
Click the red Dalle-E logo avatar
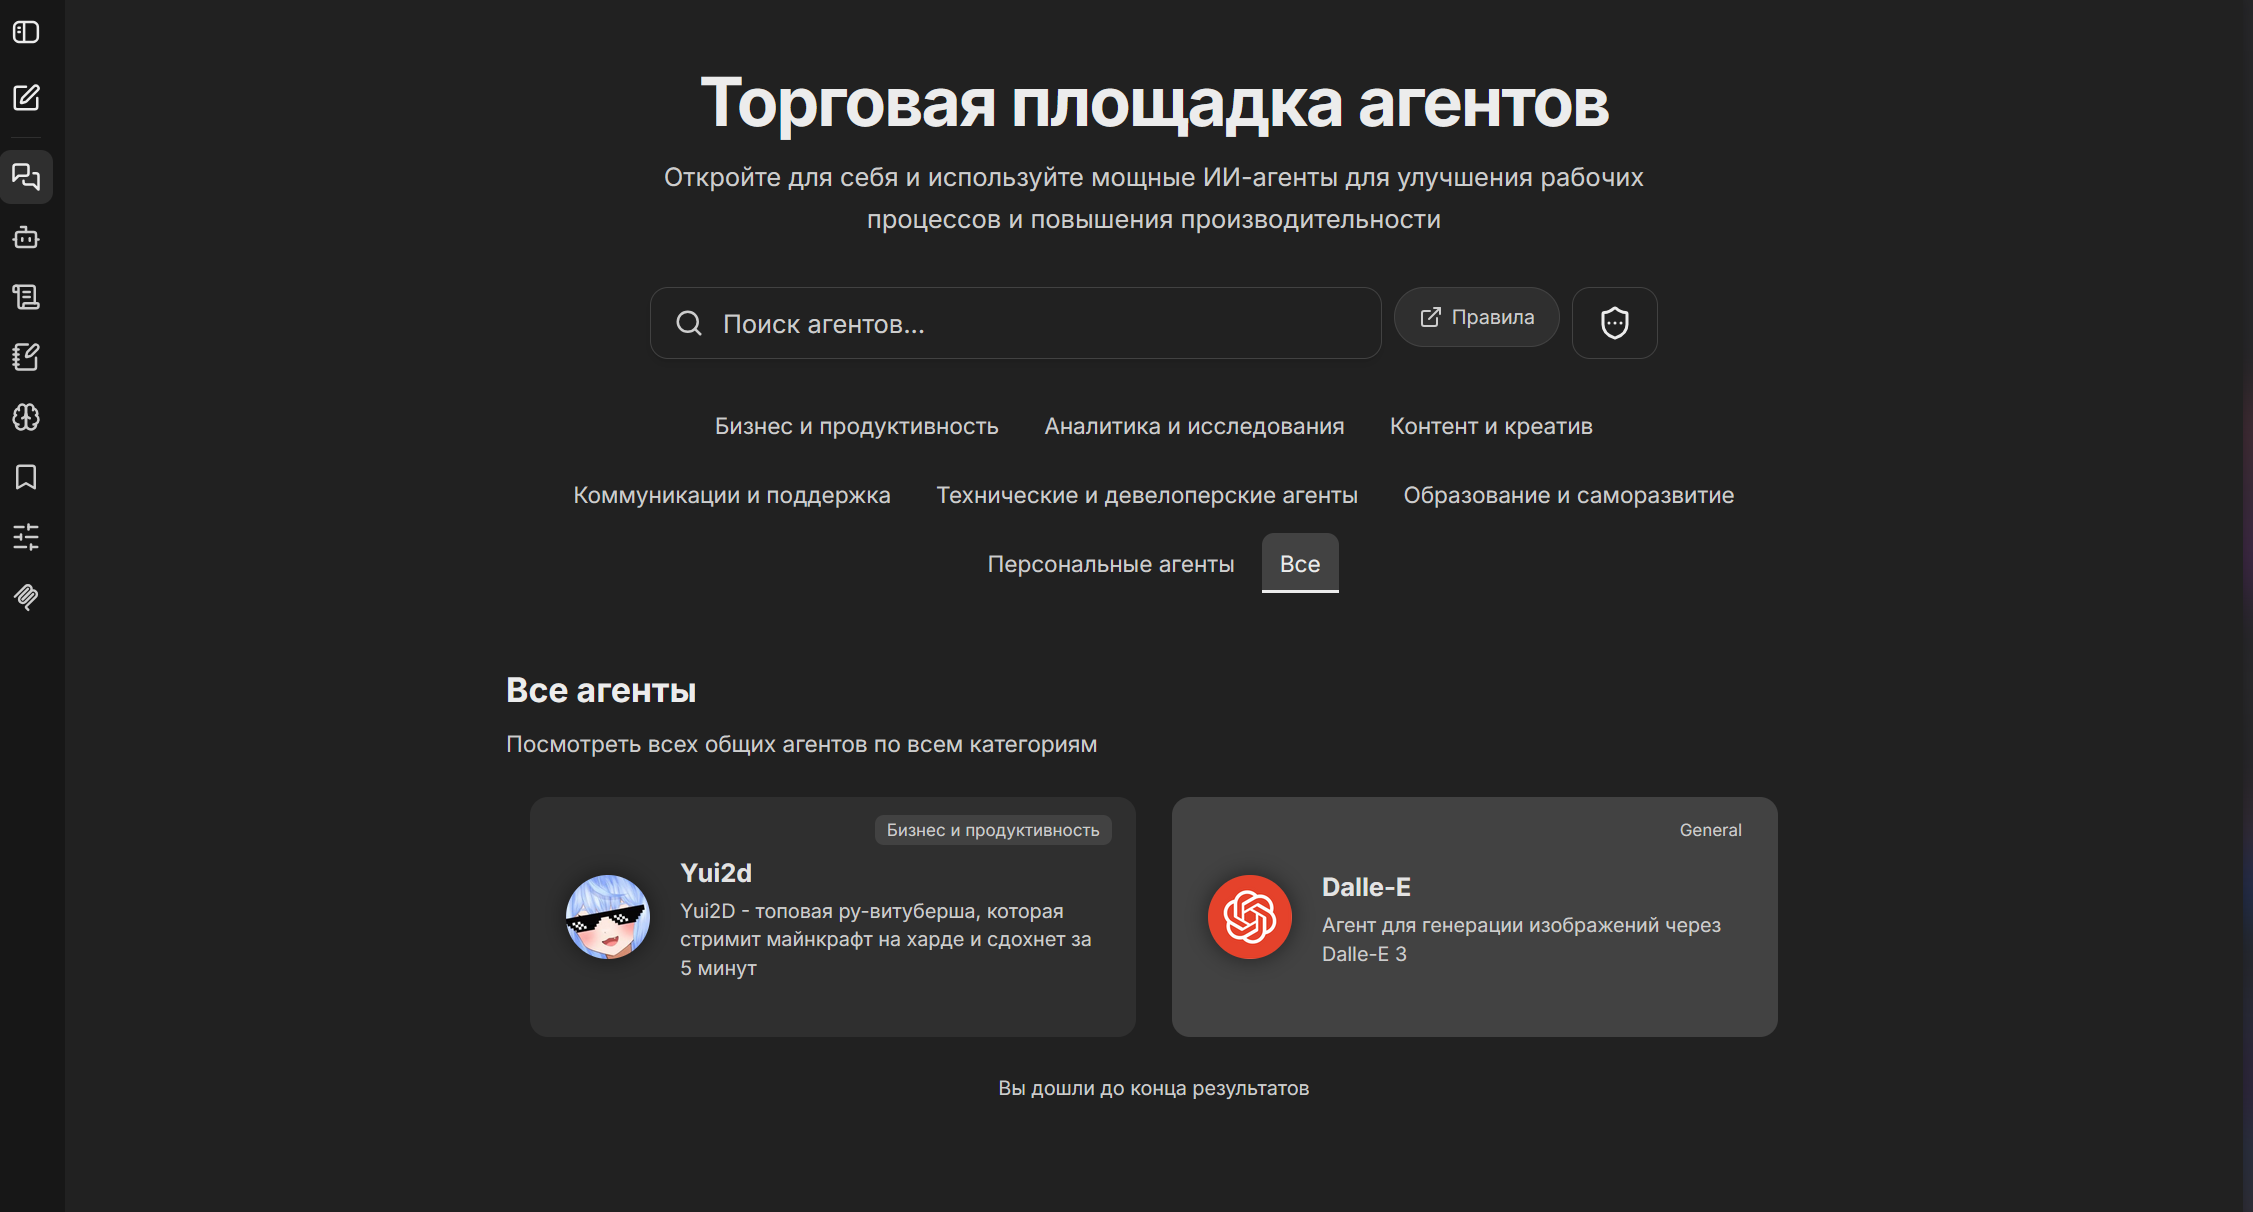click(x=1250, y=917)
